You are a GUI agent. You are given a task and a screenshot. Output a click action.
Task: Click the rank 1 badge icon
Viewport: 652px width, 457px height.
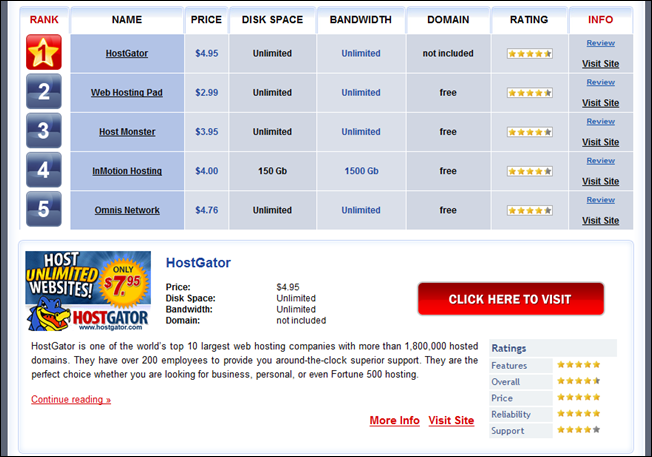[x=44, y=53]
